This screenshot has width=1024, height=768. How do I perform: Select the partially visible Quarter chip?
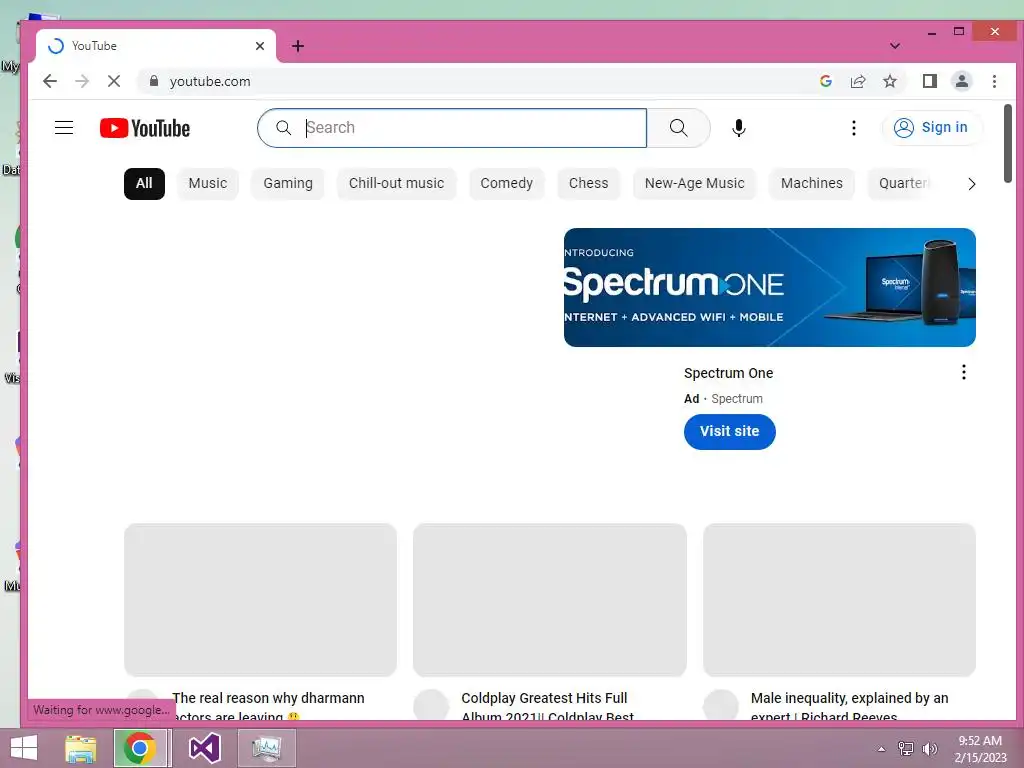coord(903,184)
